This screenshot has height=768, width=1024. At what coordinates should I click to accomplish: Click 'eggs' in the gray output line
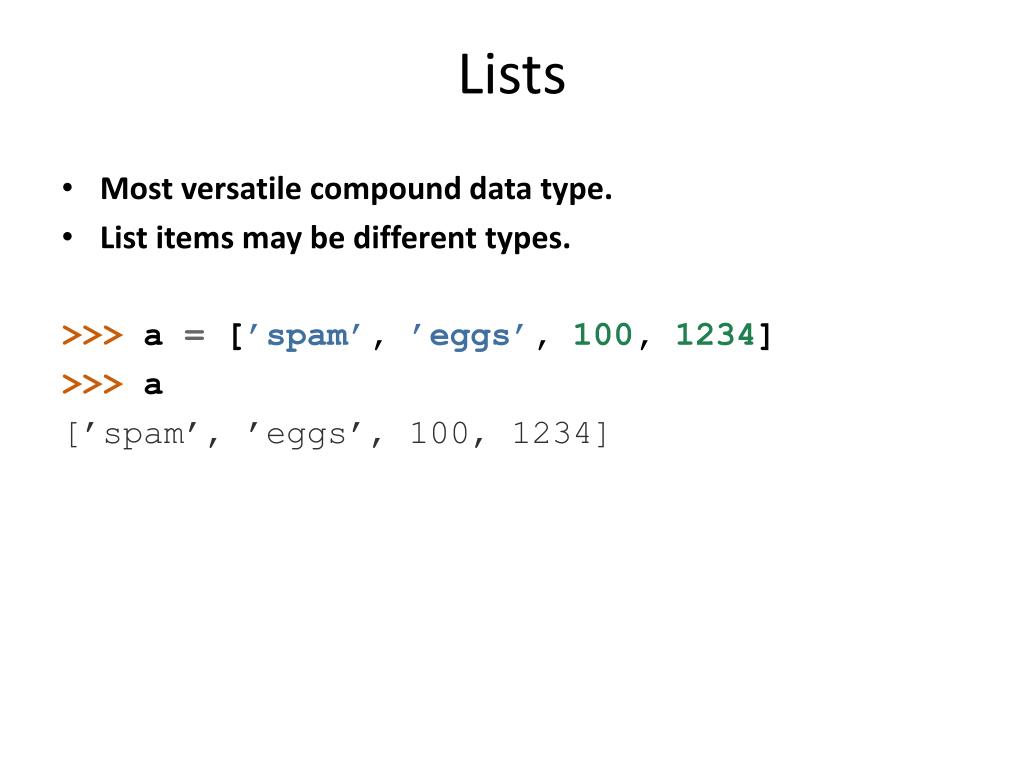point(304,434)
